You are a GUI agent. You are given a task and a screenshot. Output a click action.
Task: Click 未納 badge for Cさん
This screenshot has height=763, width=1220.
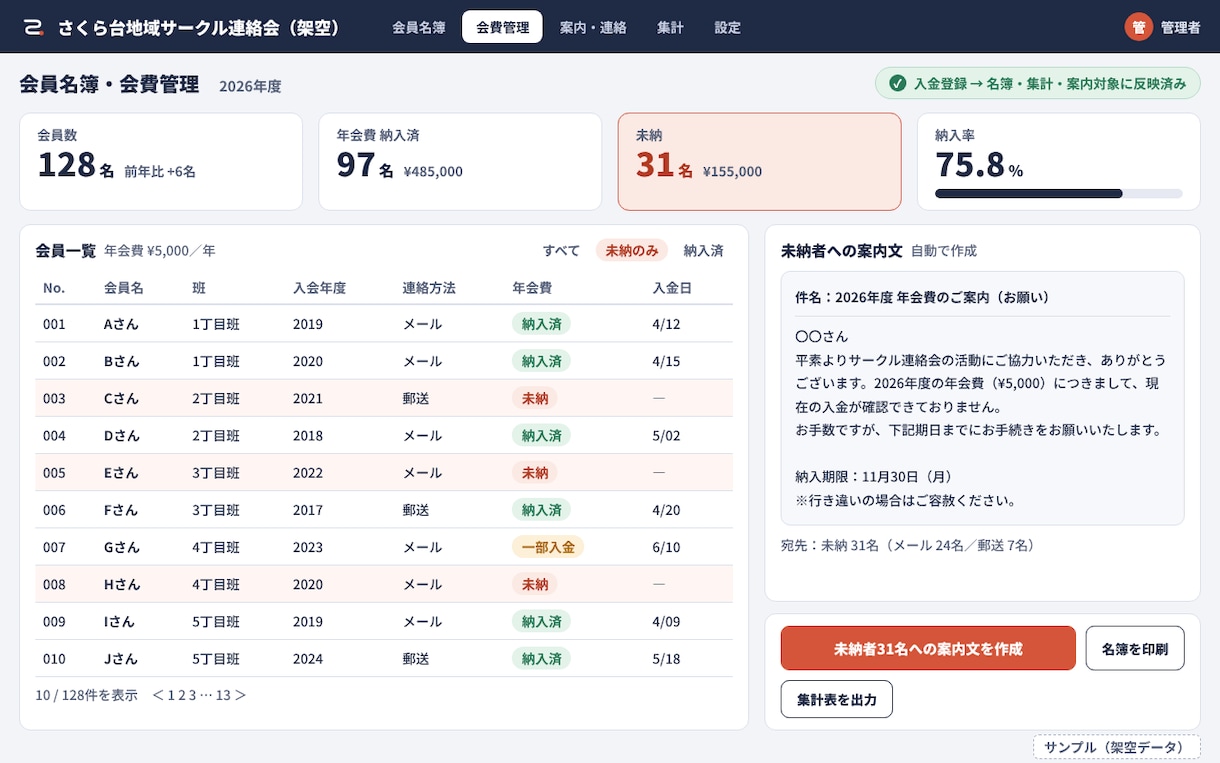[x=534, y=398]
